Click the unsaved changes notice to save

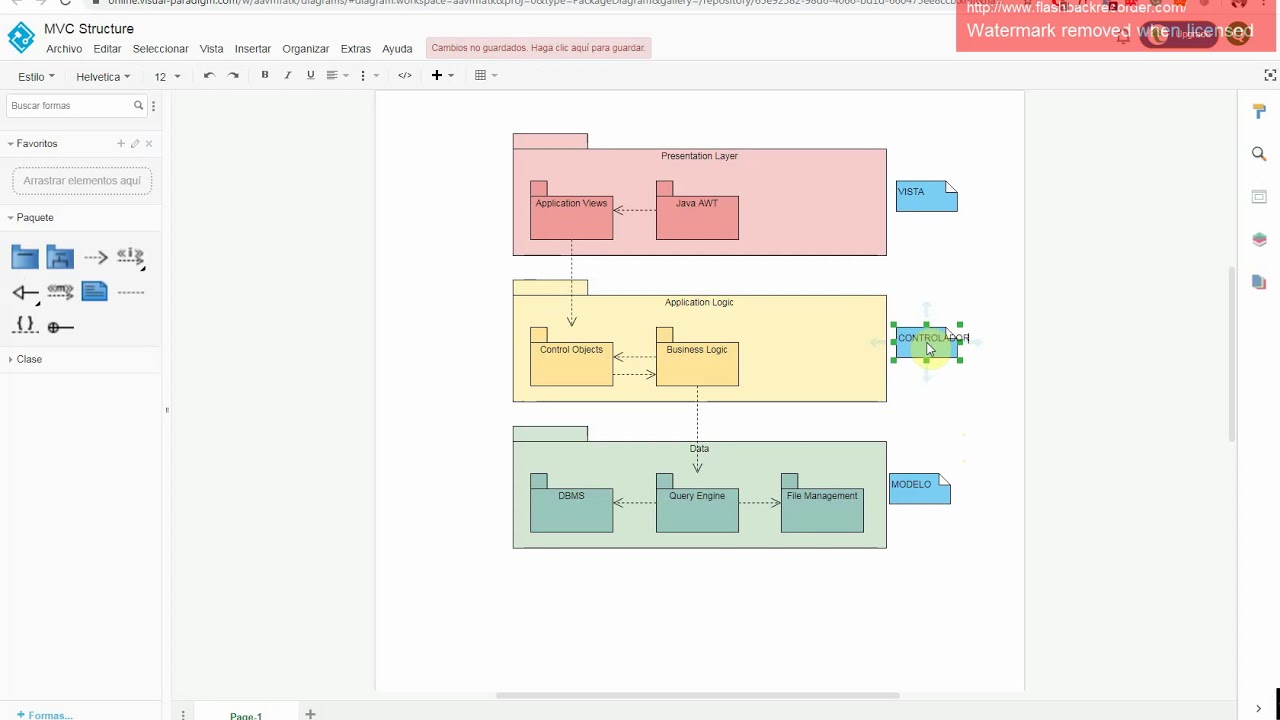click(x=538, y=48)
